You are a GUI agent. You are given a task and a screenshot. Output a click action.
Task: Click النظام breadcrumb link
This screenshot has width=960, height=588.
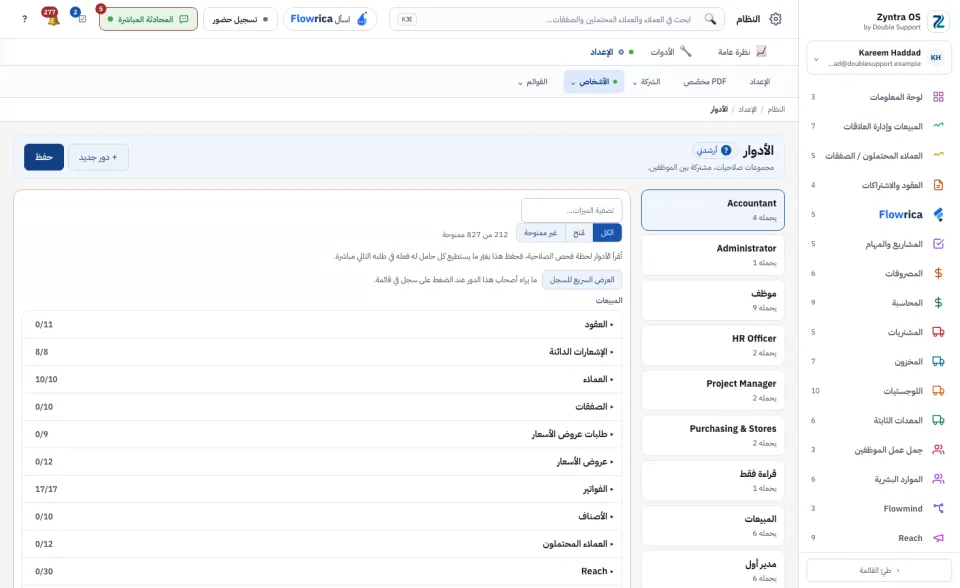(776, 110)
